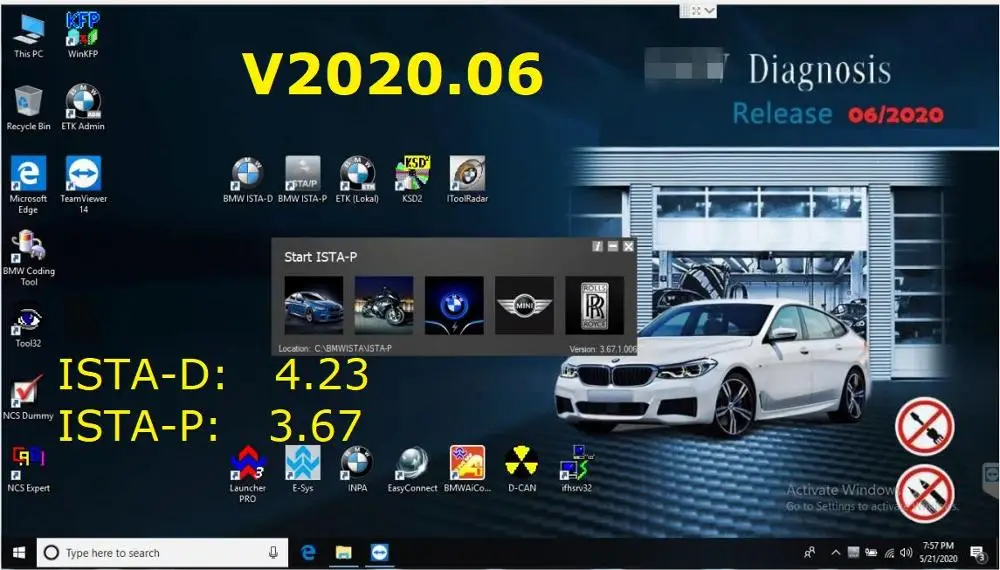Launch E-Sys desktop icon
Viewport: 1000px width, 570px height.
tap(303, 470)
